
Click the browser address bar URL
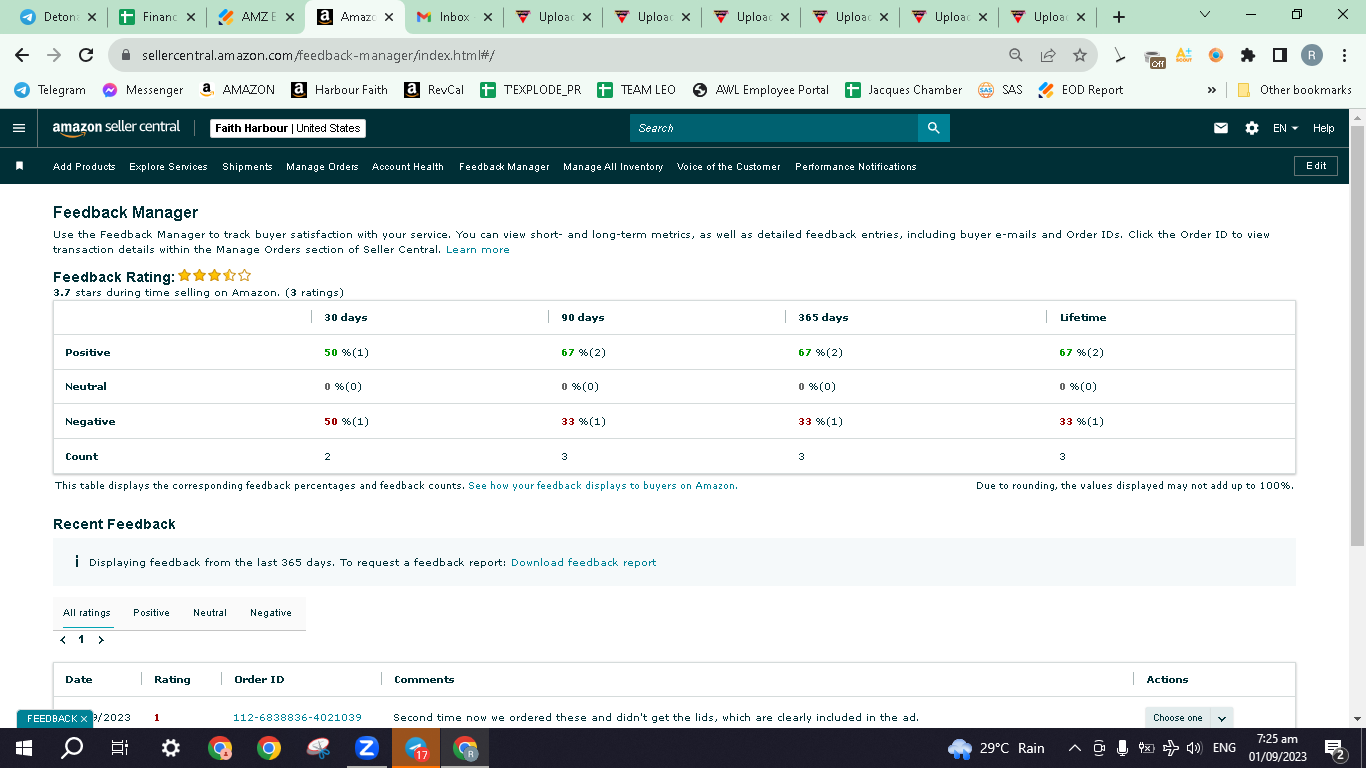click(x=318, y=55)
